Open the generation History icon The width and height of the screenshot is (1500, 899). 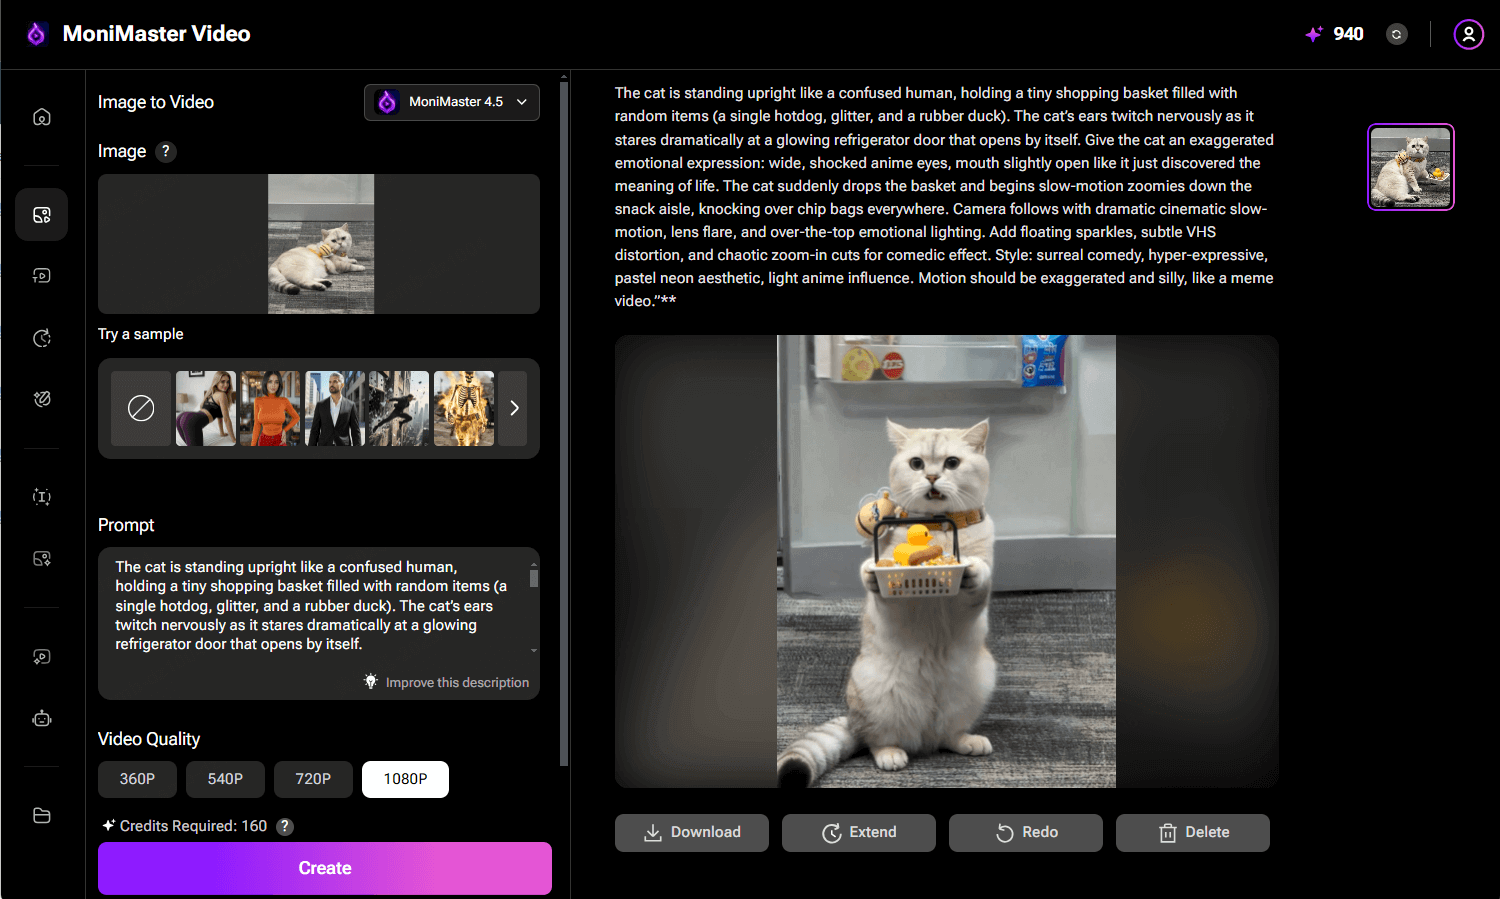(41, 338)
